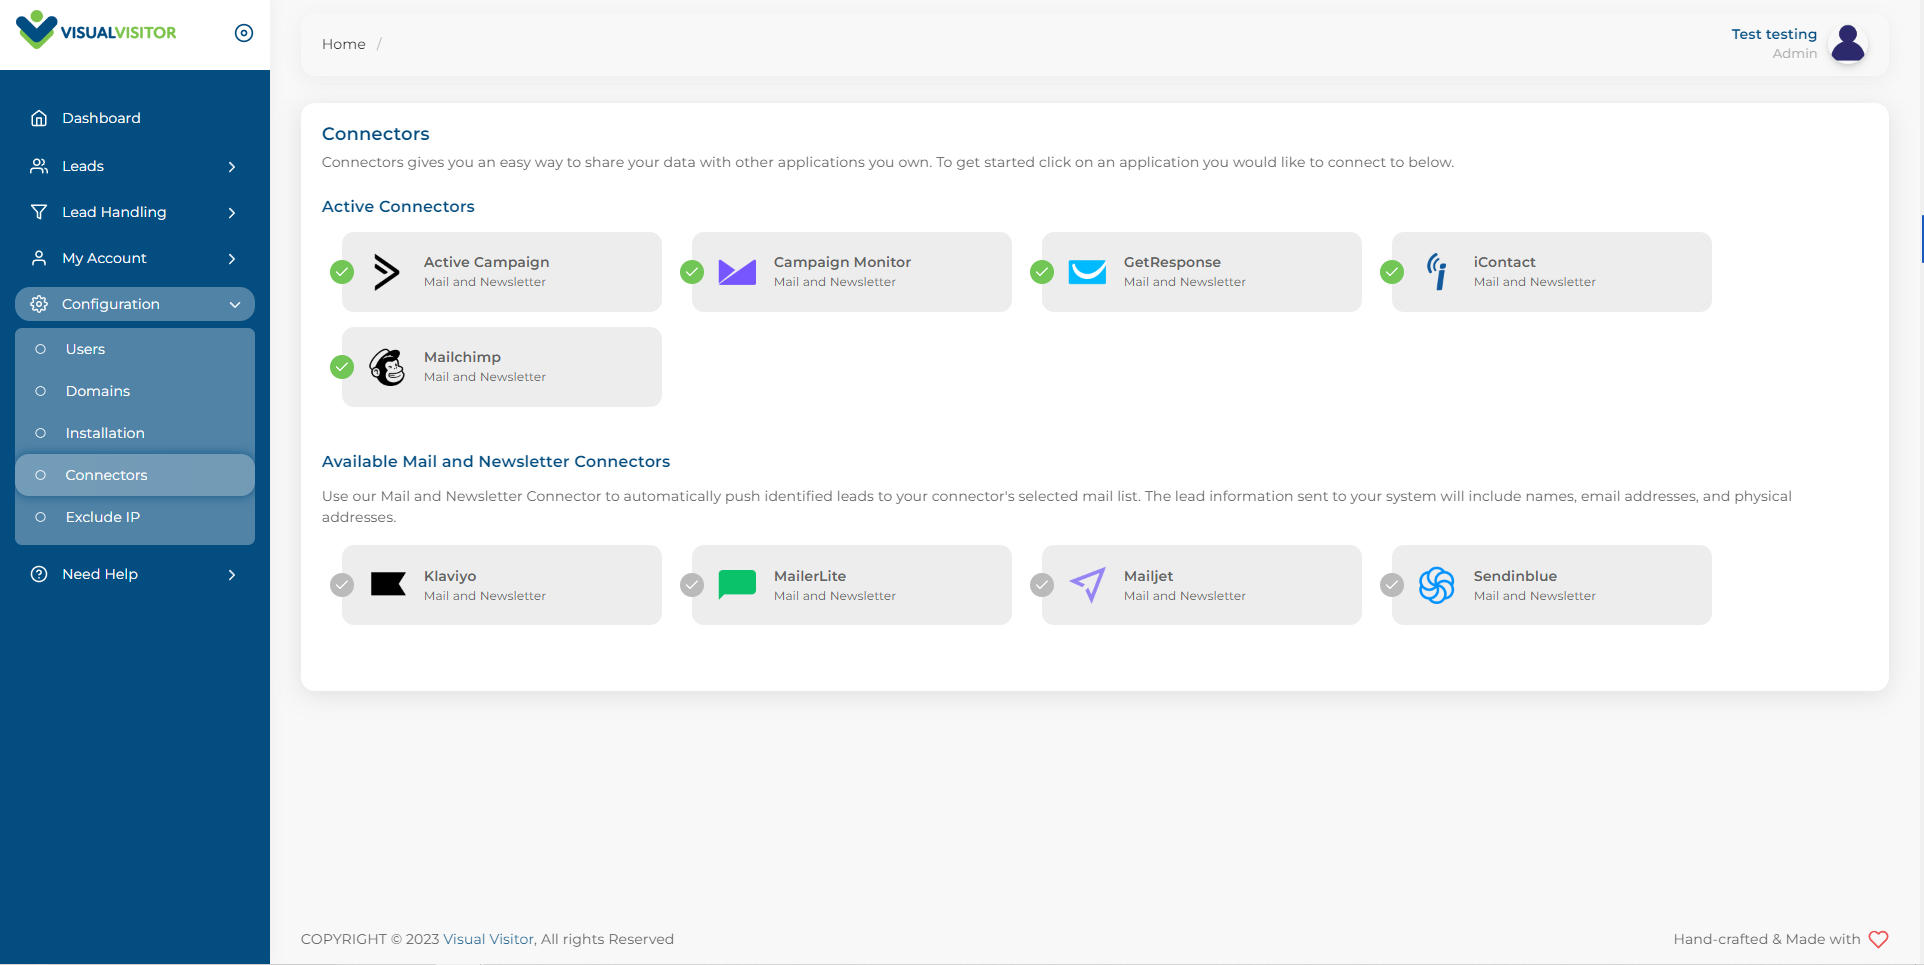Toggle Mailchimp green check status
This screenshot has width=1924, height=965.
pos(342,367)
